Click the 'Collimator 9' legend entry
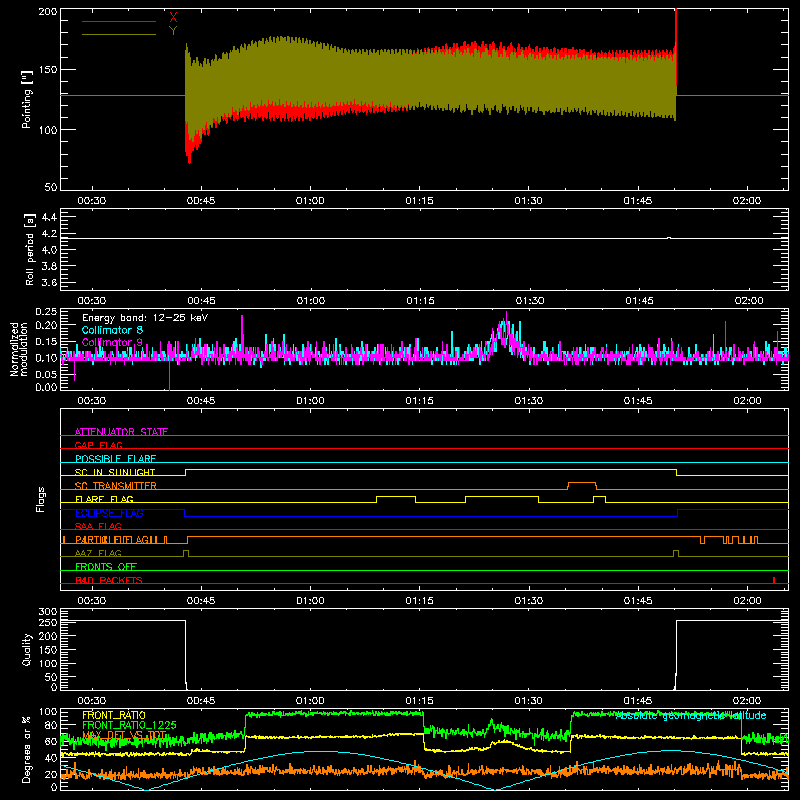Screen dimensions: 800x800 click(x=112, y=342)
